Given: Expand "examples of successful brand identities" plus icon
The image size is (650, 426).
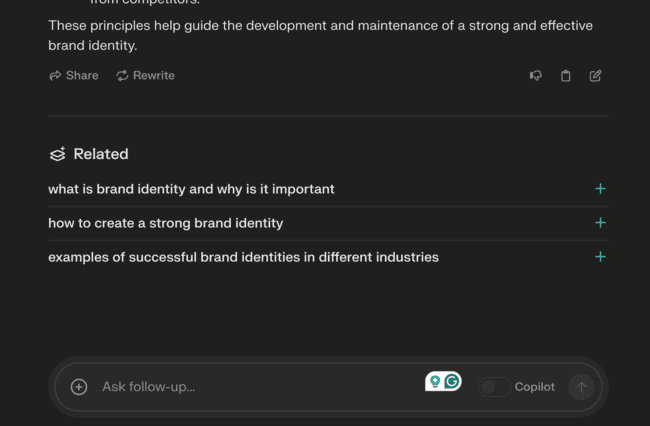Looking at the screenshot, I should [600, 257].
